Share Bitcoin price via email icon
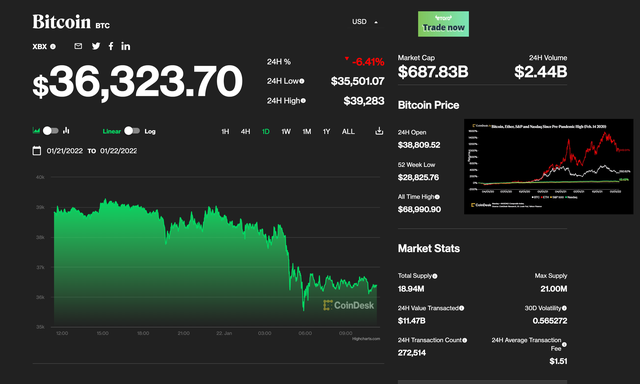This screenshot has height=384, width=640. click(78, 46)
